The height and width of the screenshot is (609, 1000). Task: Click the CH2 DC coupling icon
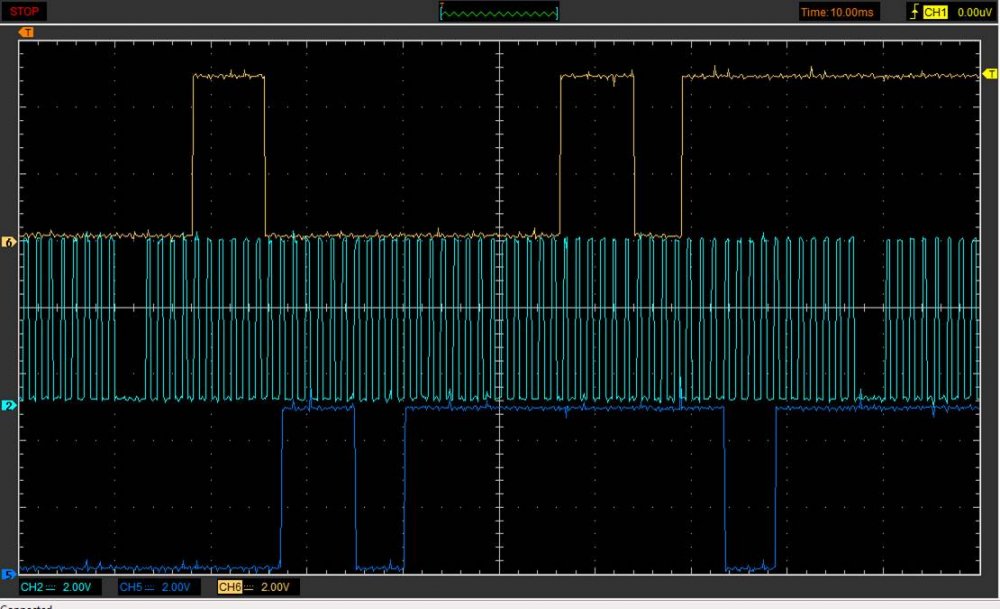pos(50,587)
